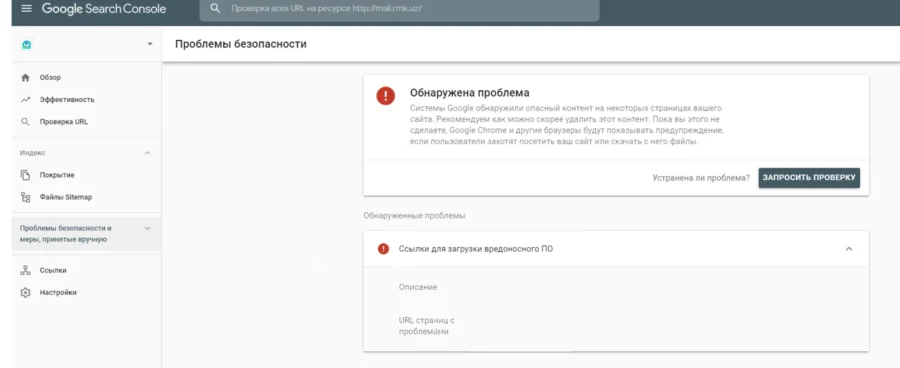Click red warning icon beside malware links
The width and height of the screenshot is (900, 368).
[x=383, y=249]
